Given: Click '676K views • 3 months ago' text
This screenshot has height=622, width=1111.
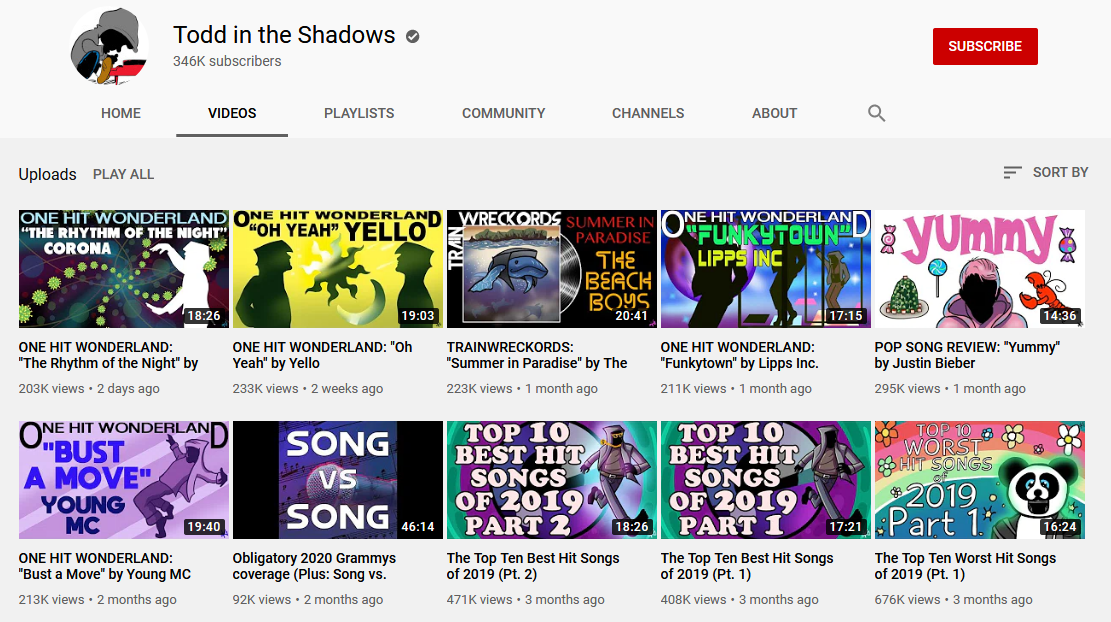Looking at the screenshot, I should (954, 599).
